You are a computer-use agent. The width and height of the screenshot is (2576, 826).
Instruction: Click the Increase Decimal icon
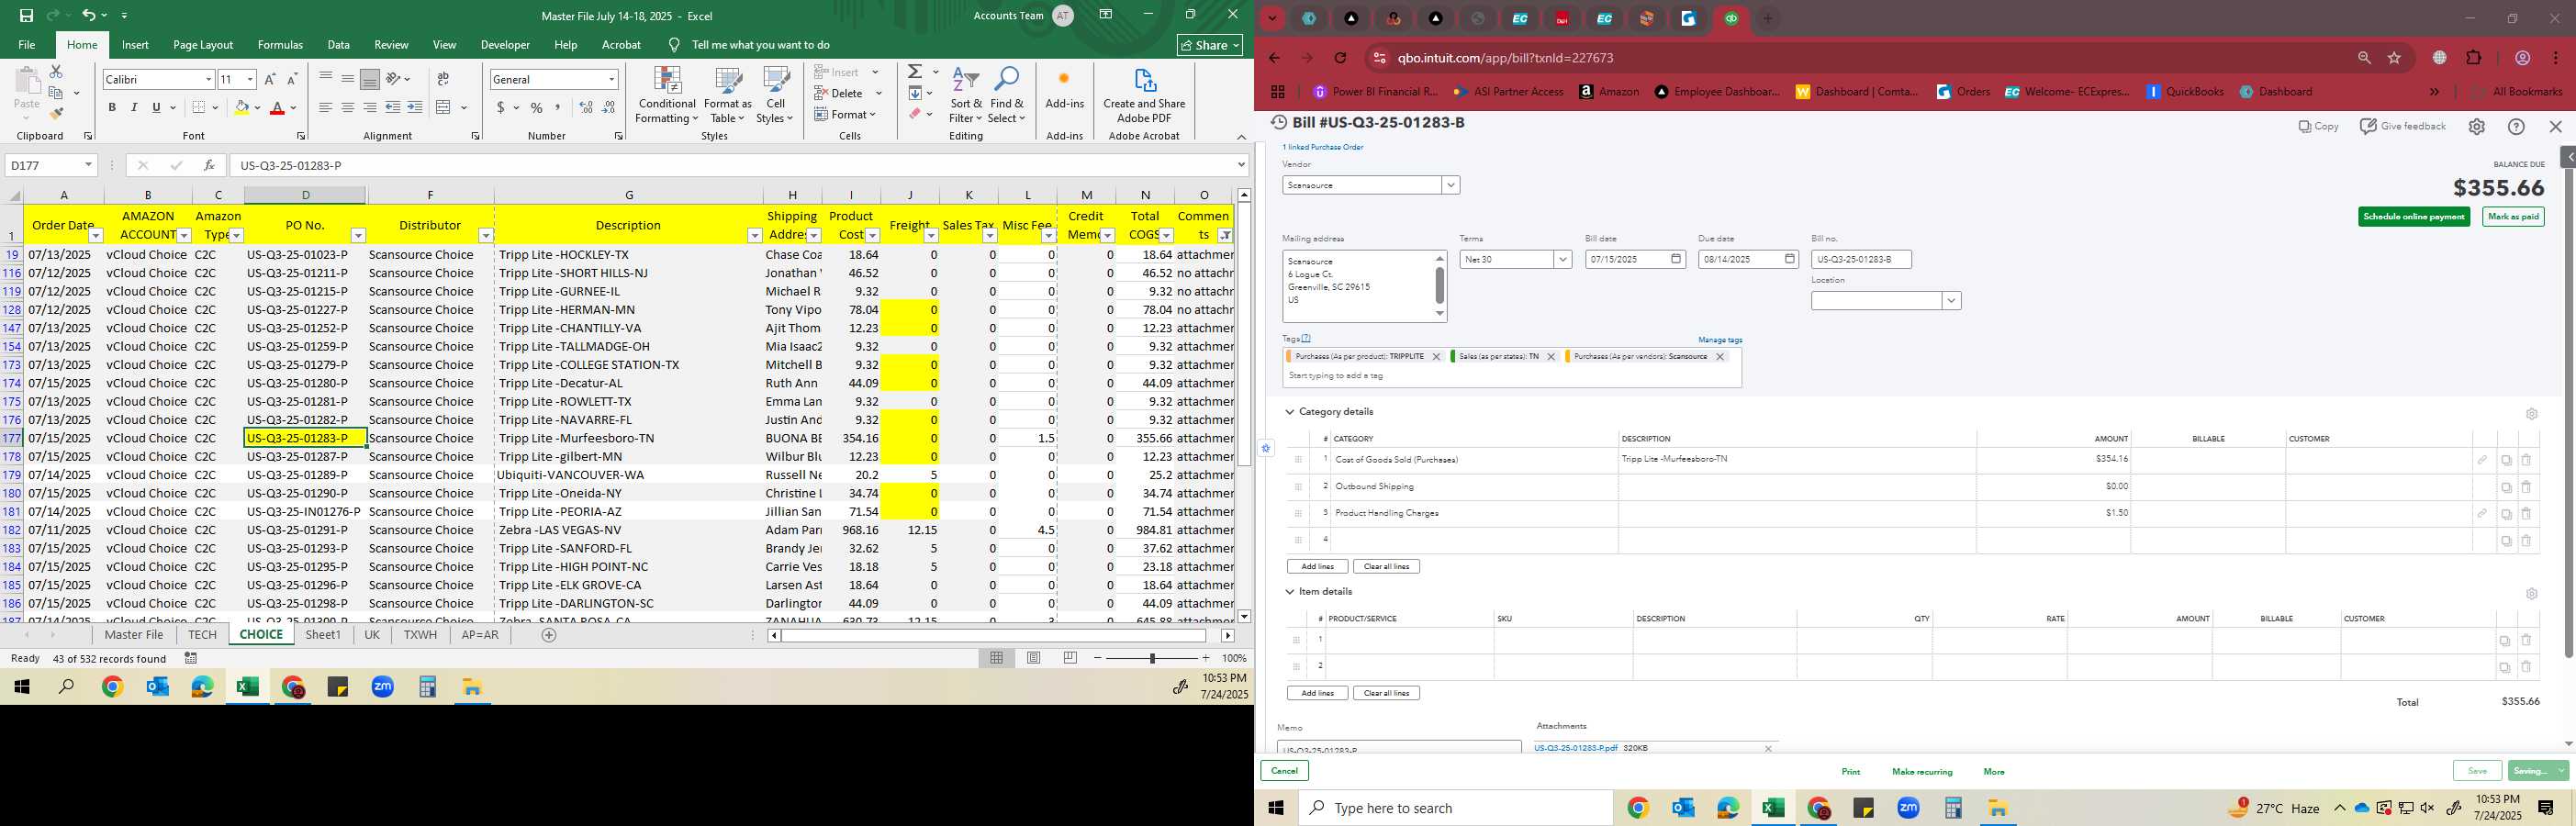coord(586,107)
